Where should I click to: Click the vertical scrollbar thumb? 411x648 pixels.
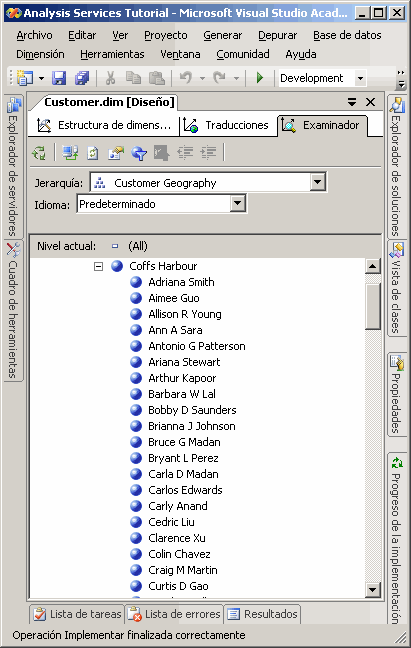click(x=373, y=306)
